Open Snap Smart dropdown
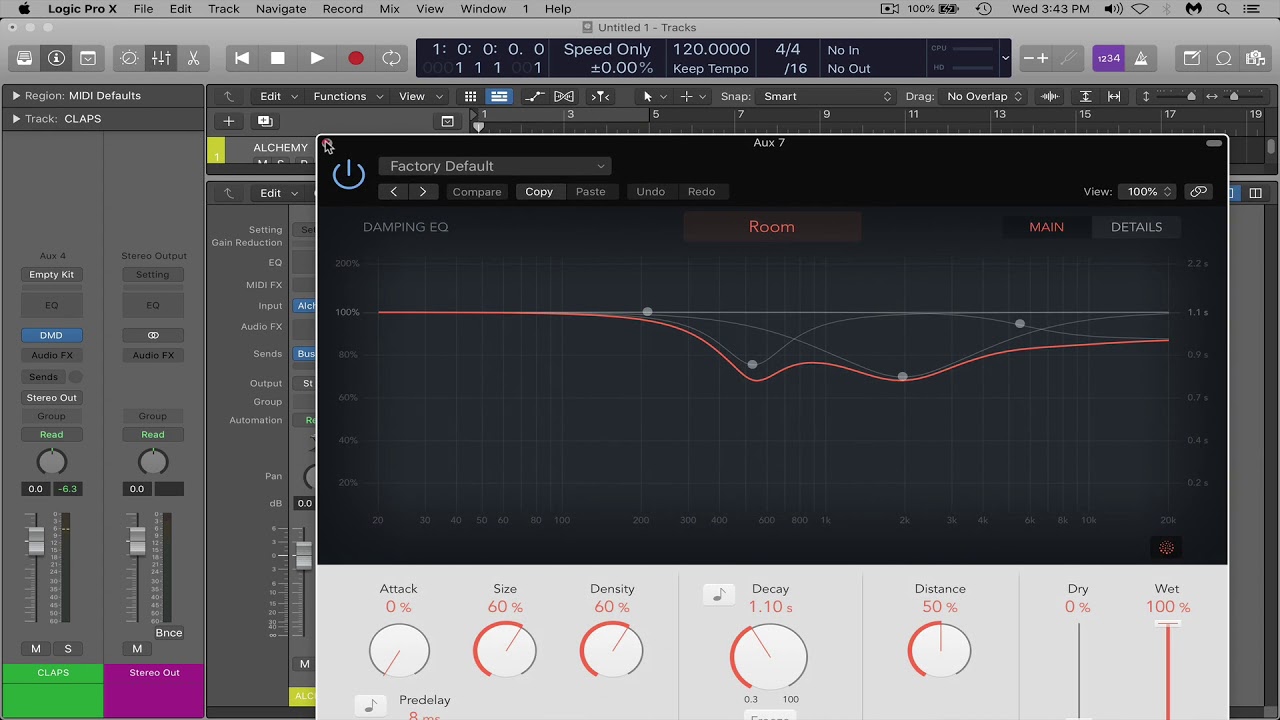Screen dimensions: 1280x720 [827, 96]
